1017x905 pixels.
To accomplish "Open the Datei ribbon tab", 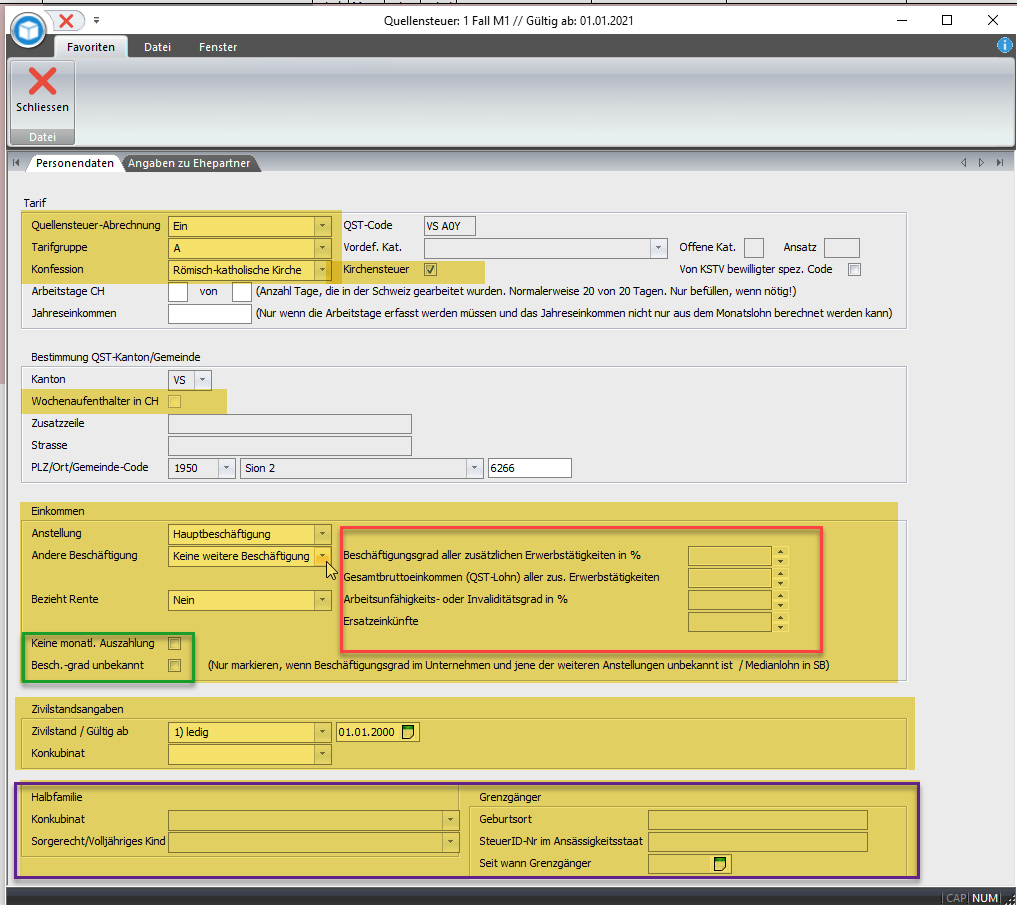I will coord(157,47).
